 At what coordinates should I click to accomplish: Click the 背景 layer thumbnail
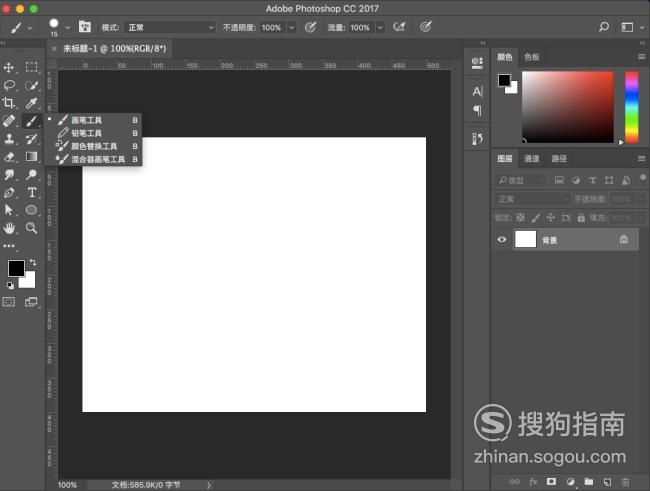click(525, 239)
